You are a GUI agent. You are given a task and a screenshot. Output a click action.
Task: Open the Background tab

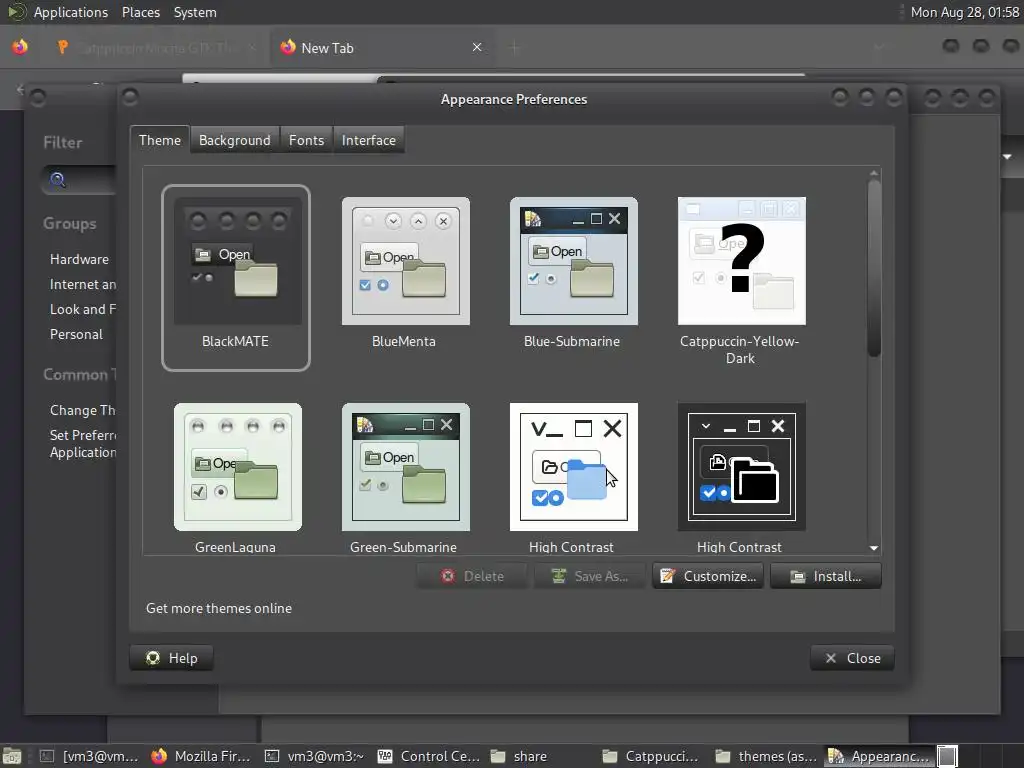[234, 140]
